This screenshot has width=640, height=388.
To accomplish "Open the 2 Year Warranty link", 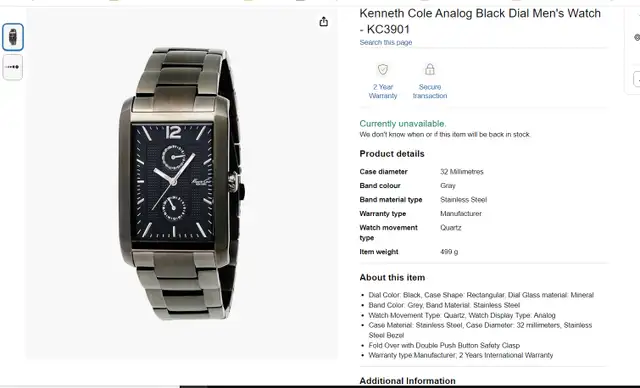I will [x=382, y=91].
